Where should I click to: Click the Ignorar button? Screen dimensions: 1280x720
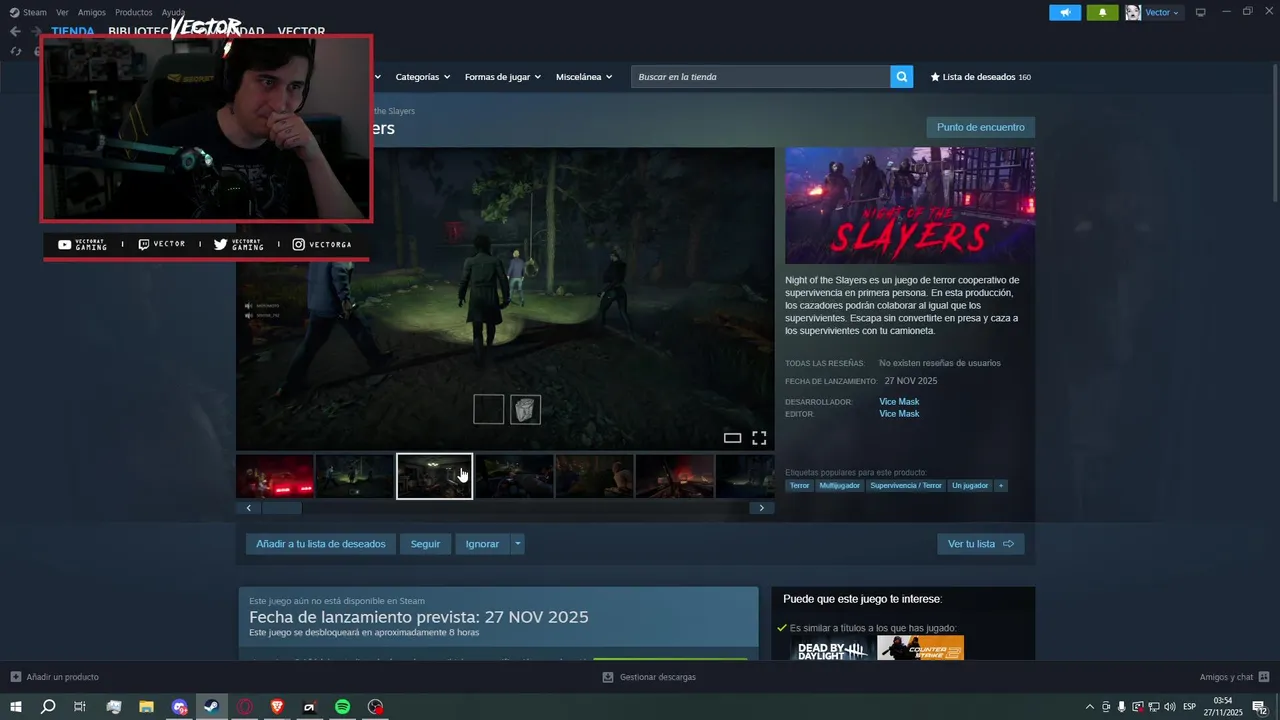(482, 544)
